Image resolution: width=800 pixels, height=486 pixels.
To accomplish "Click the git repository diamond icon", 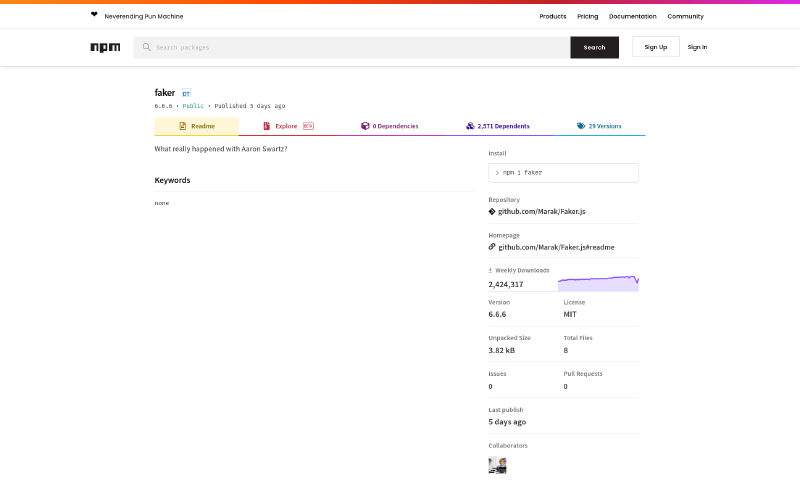I will click(492, 212).
